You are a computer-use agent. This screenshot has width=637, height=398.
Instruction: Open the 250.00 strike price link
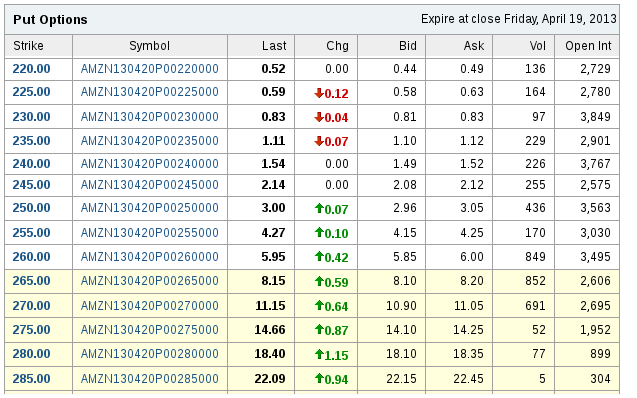pyautogui.click(x=31, y=208)
